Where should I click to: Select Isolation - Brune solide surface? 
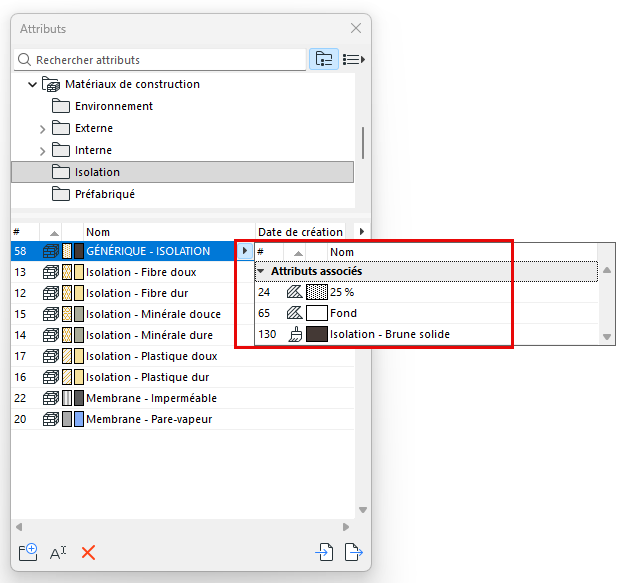tap(426, 334)
